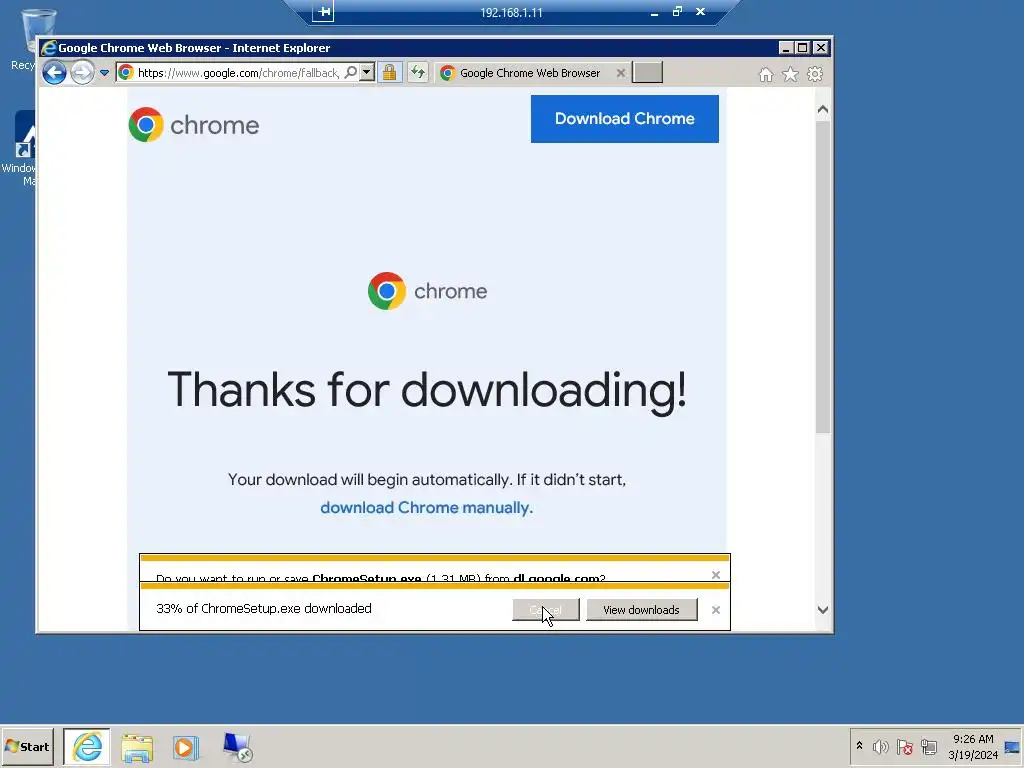Viewport: 1024px width, 768px height.
Task: Click the Show desktop button
Action: coord(1013,746)
